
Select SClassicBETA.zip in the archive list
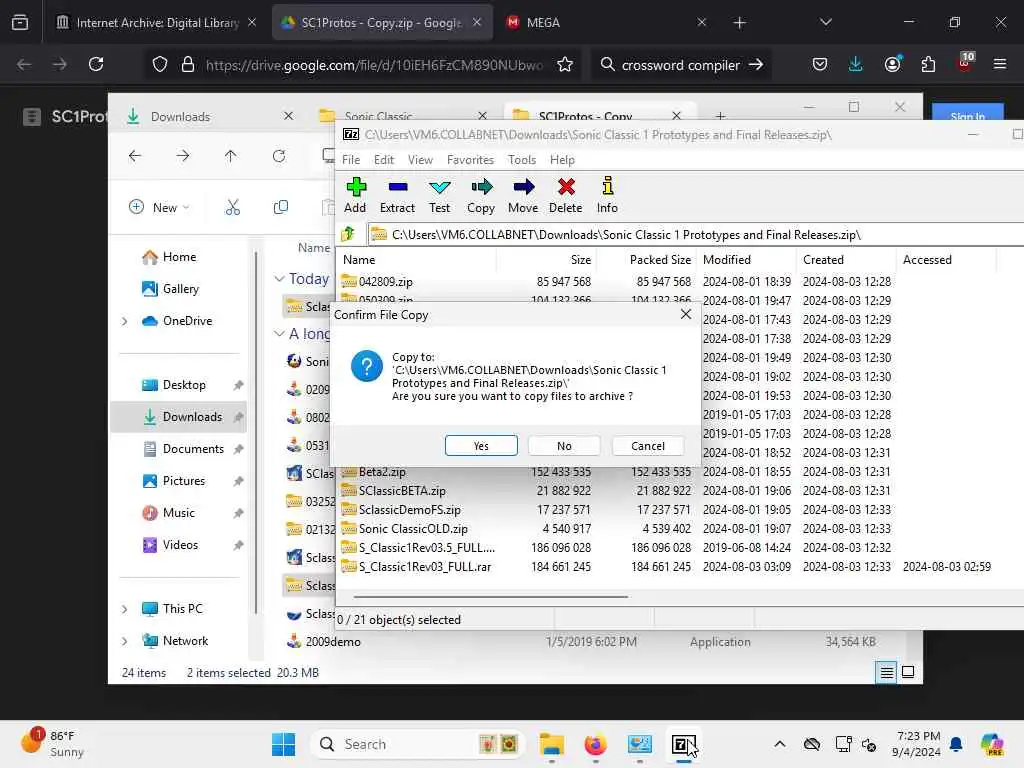402,490
